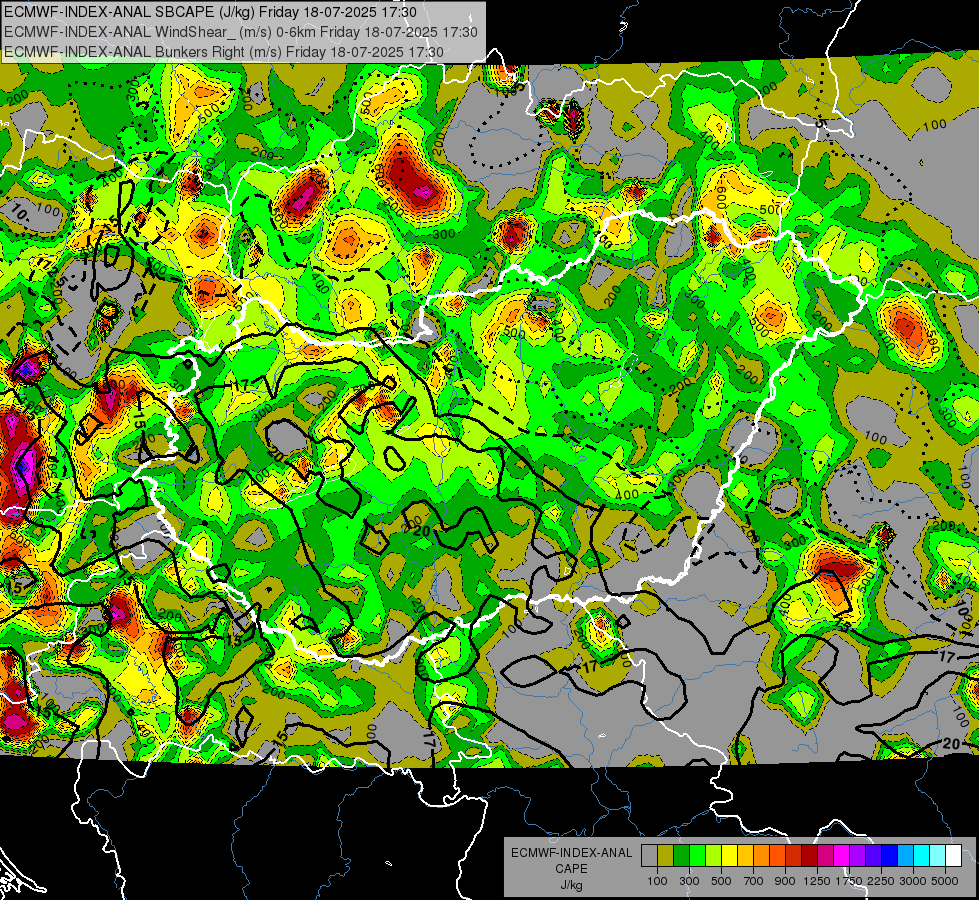Click the red-orange swatch left of 900

pos(777,855)
